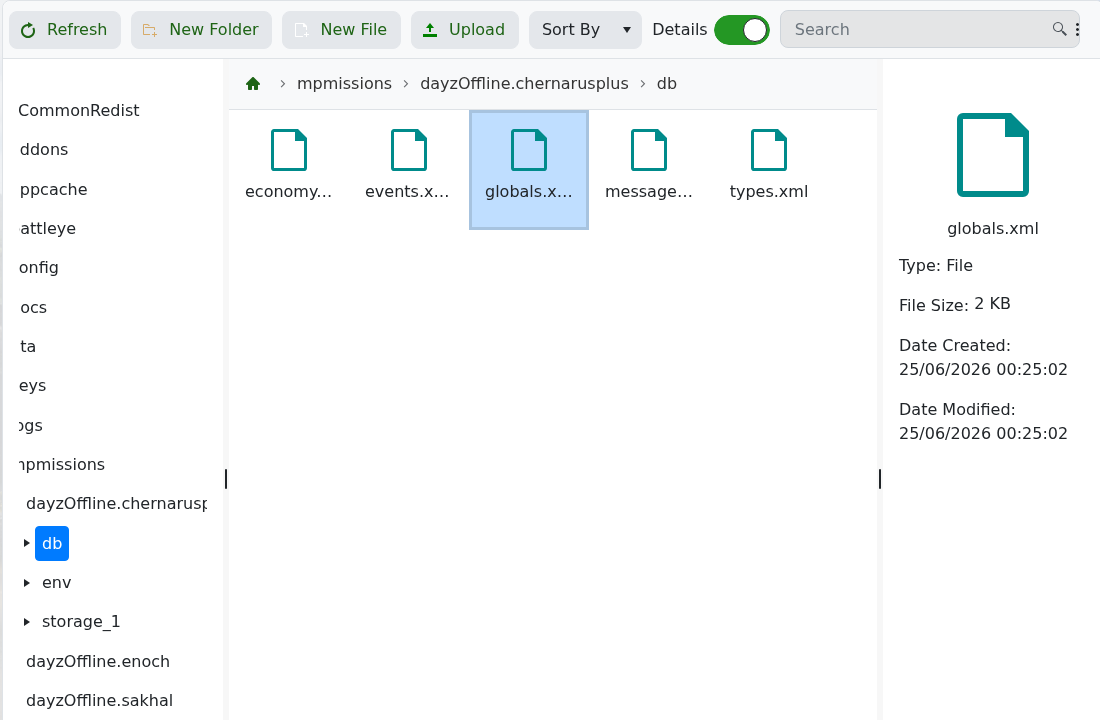Navigate to dayzOffline.chernarusplus breadcrumb
Viewport: 1100px width, 720px height.
(524, 84)
